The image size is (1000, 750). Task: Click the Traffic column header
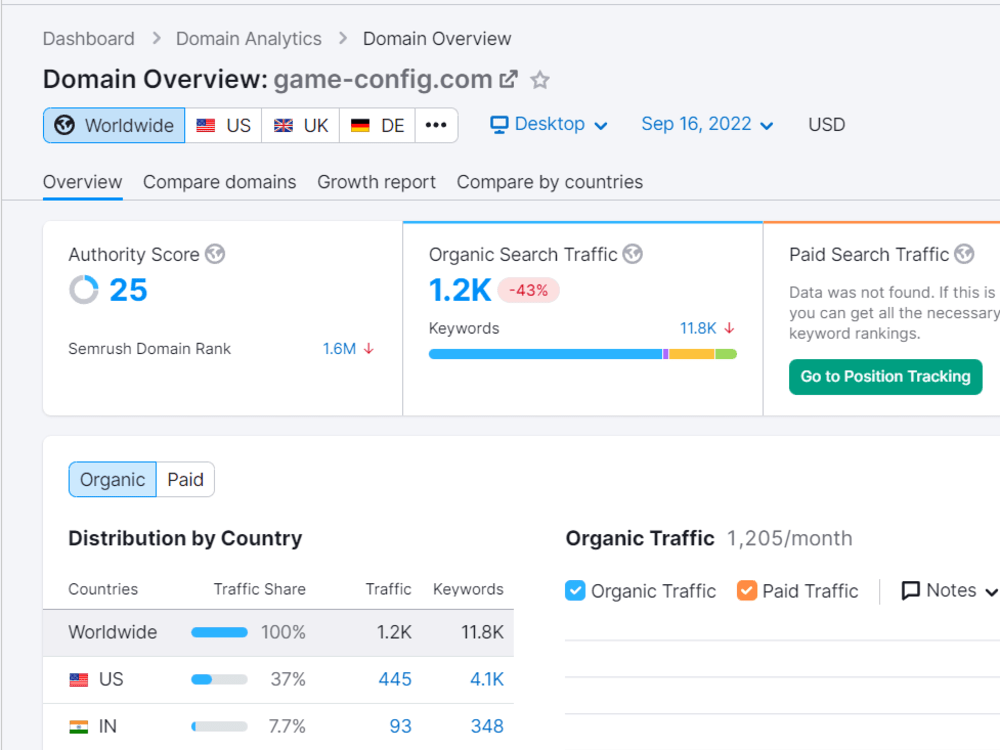click(388, 589)
